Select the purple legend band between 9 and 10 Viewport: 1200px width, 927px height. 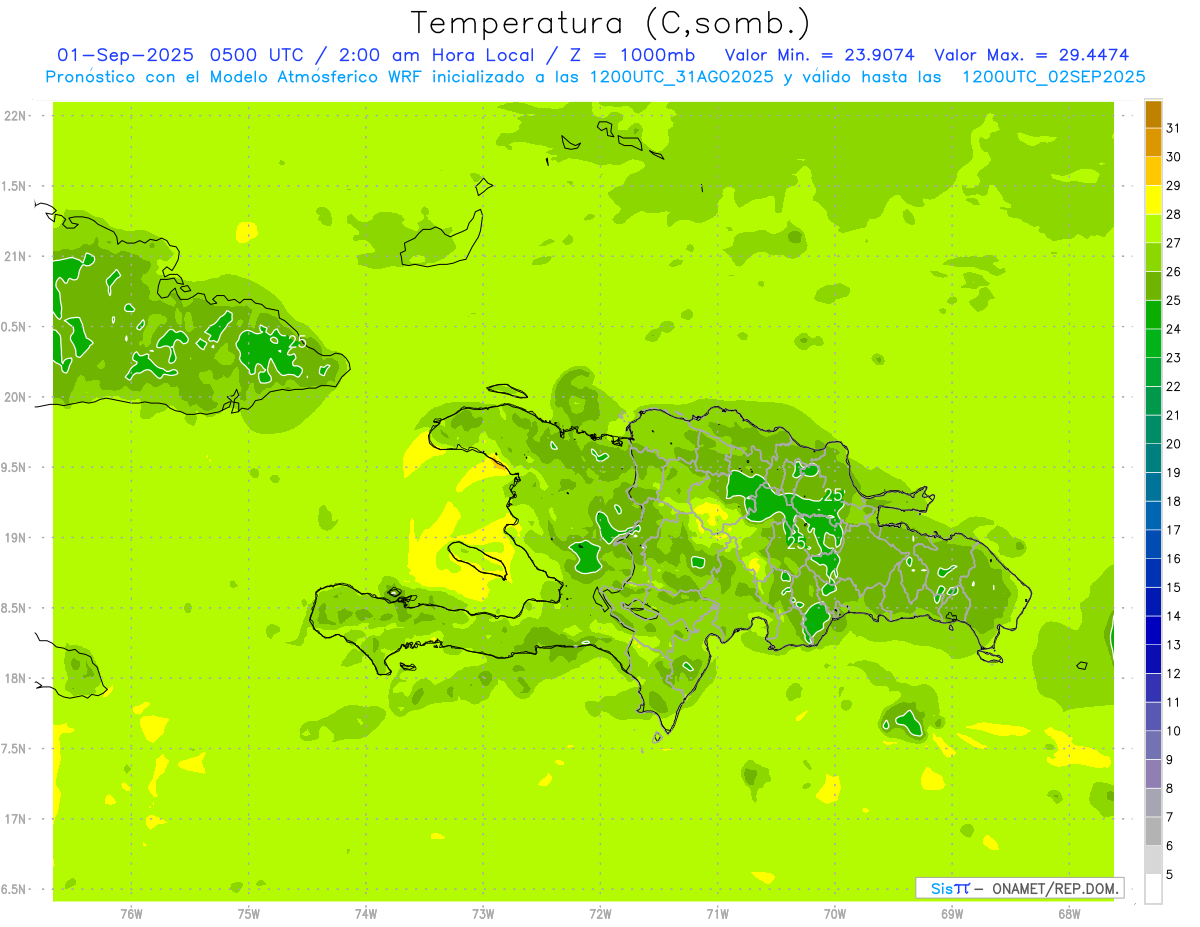(1153, 745)
